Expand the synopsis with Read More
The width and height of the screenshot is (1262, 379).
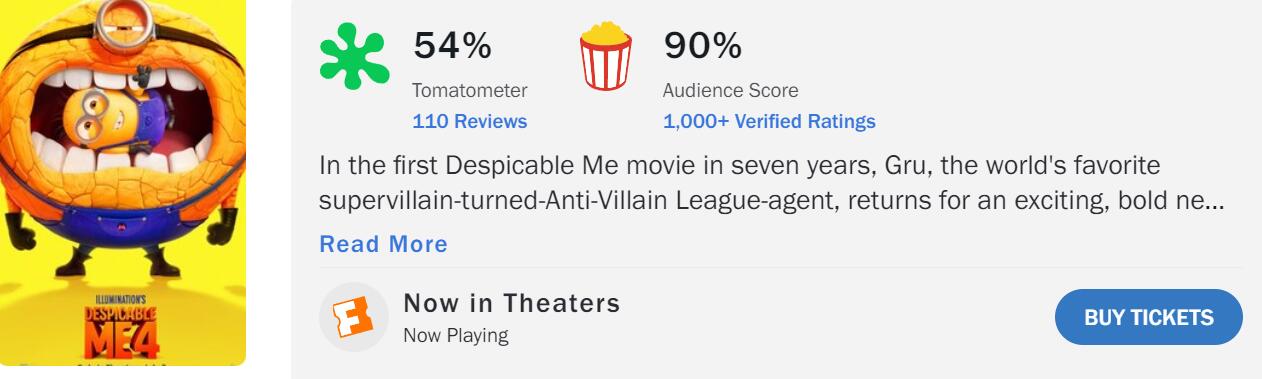(383, 244)
